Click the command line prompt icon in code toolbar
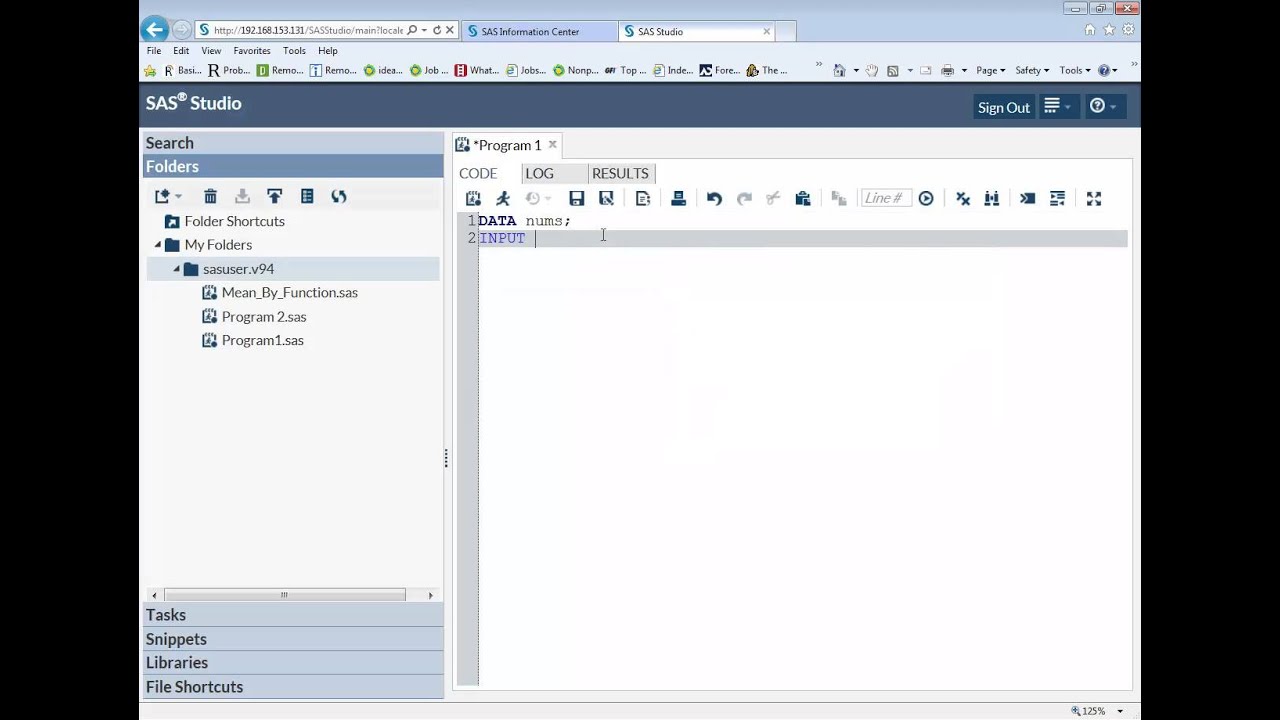The image size is (1280, 720). point(1027,198)
